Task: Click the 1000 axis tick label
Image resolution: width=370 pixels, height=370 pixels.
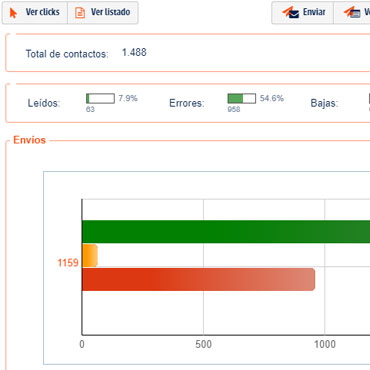Action: point(325,344)
